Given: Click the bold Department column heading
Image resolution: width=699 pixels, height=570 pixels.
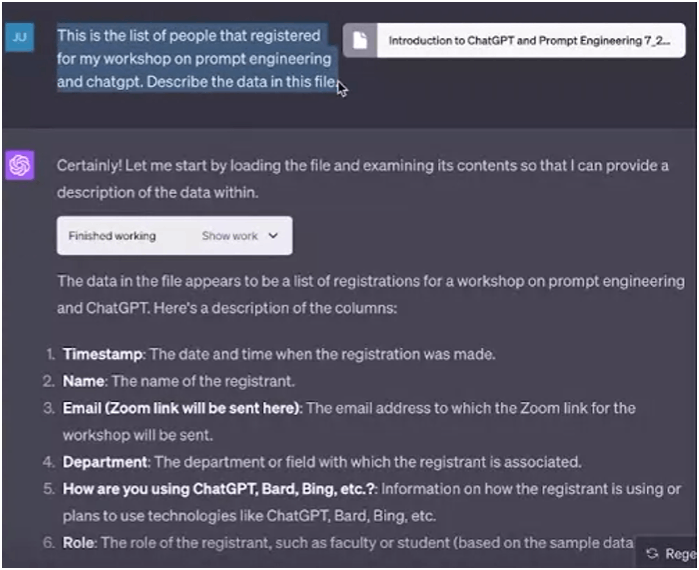Looking at the screenshot, I should pos(104,462).
